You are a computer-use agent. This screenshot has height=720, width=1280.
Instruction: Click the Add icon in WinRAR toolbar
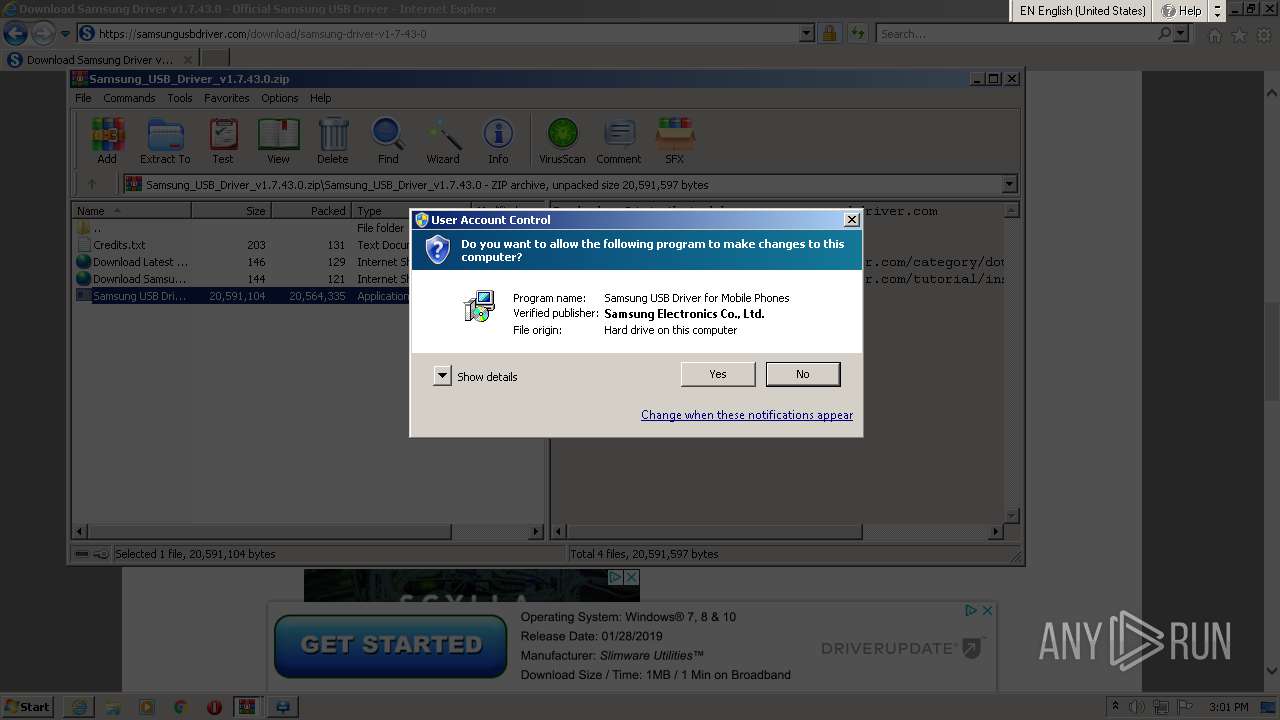[x=107, y=140]
